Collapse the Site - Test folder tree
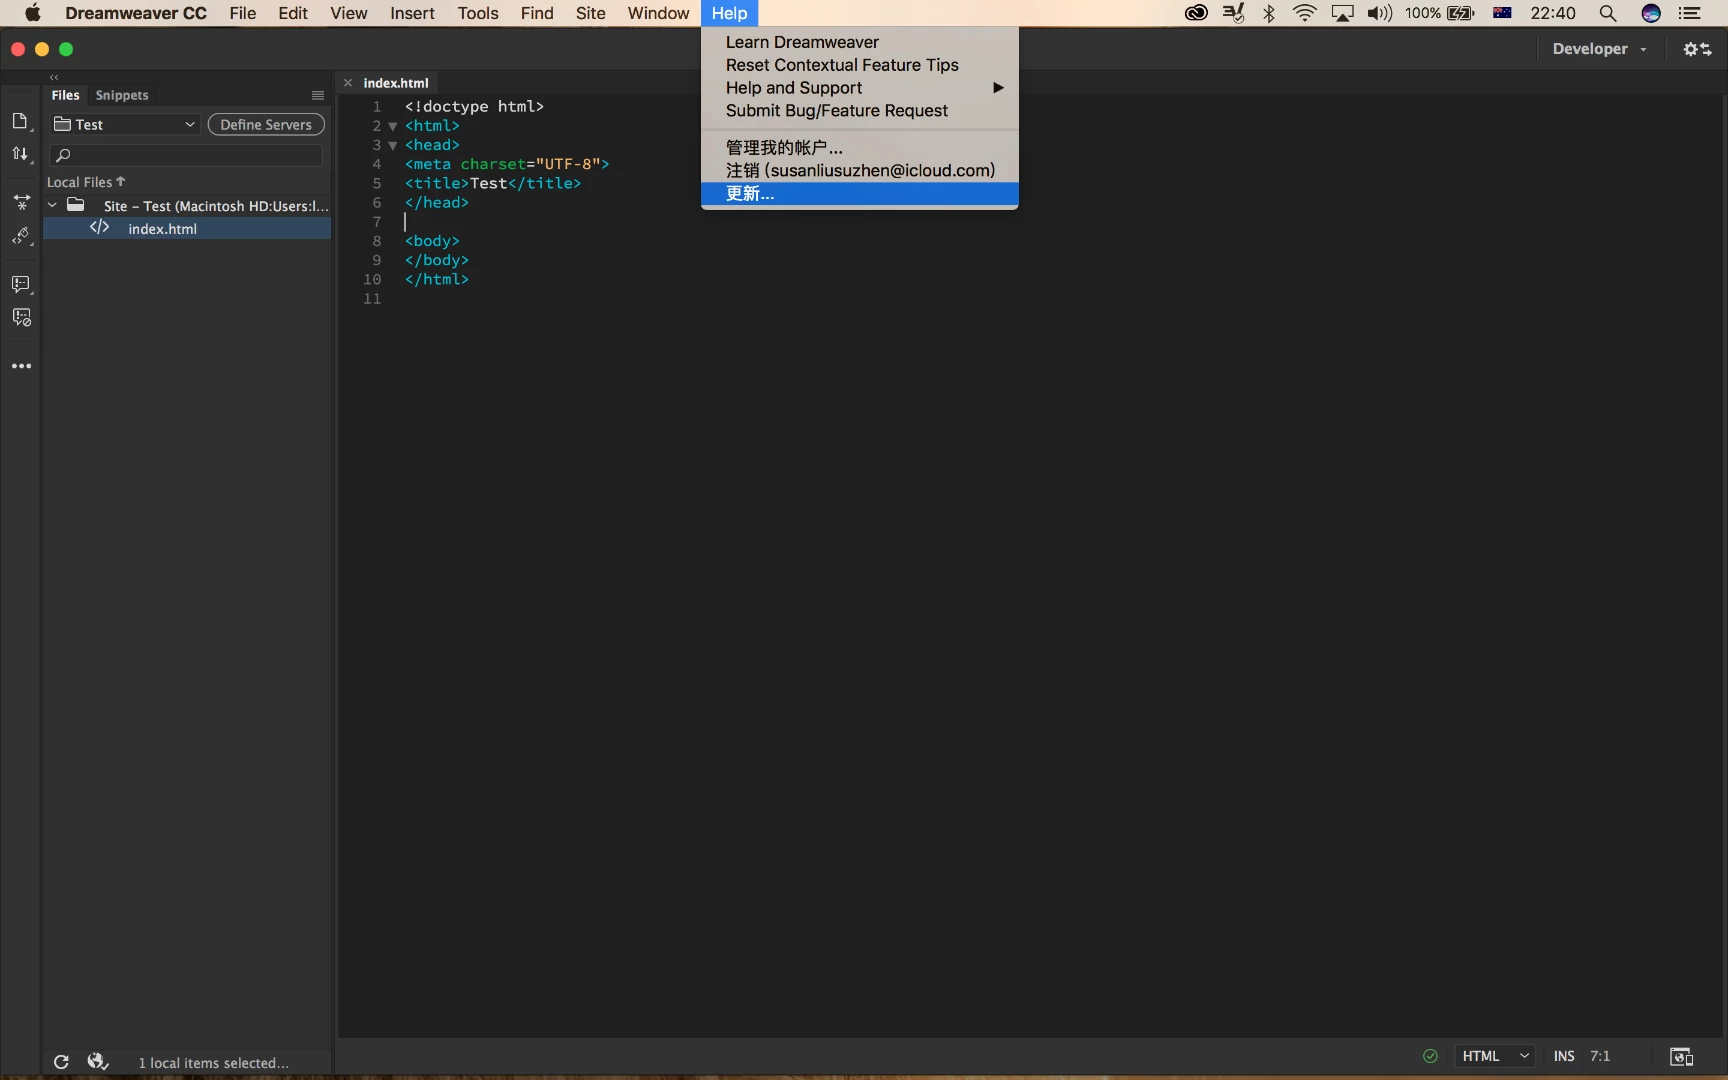Viewport: 1728px width, 1080px height. point(52,205)
